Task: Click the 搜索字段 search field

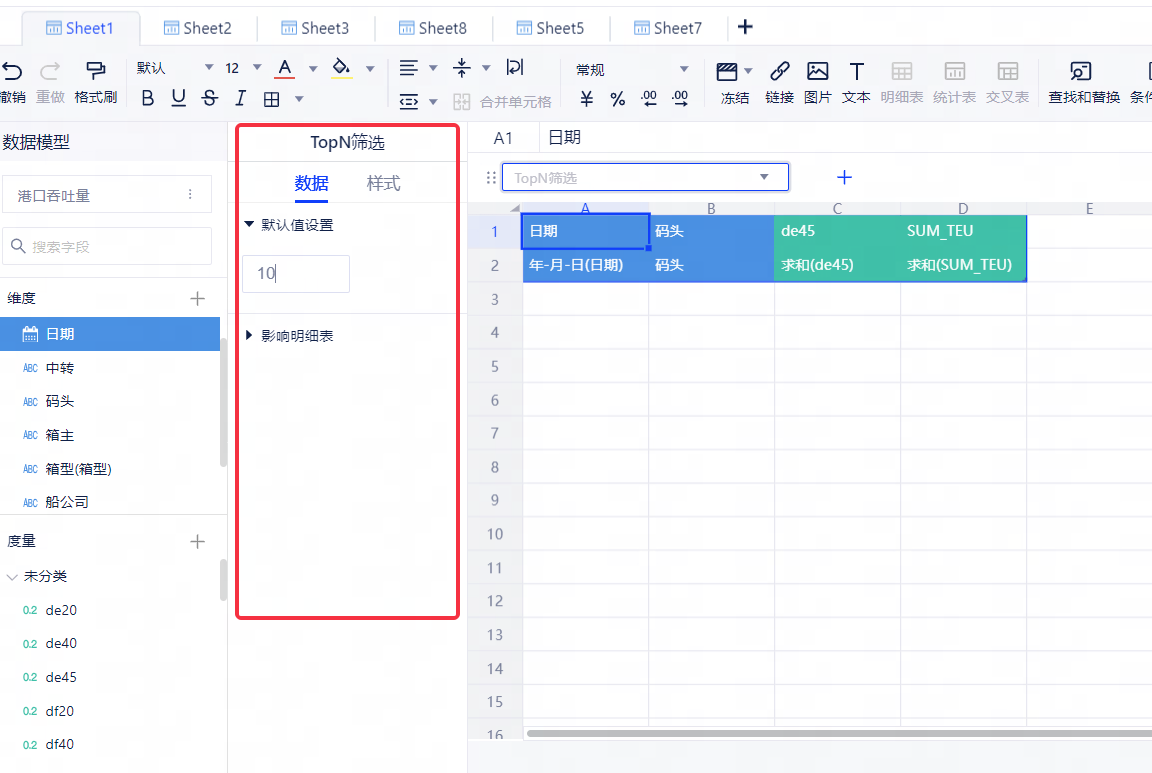Action: (x=108, y=246)
